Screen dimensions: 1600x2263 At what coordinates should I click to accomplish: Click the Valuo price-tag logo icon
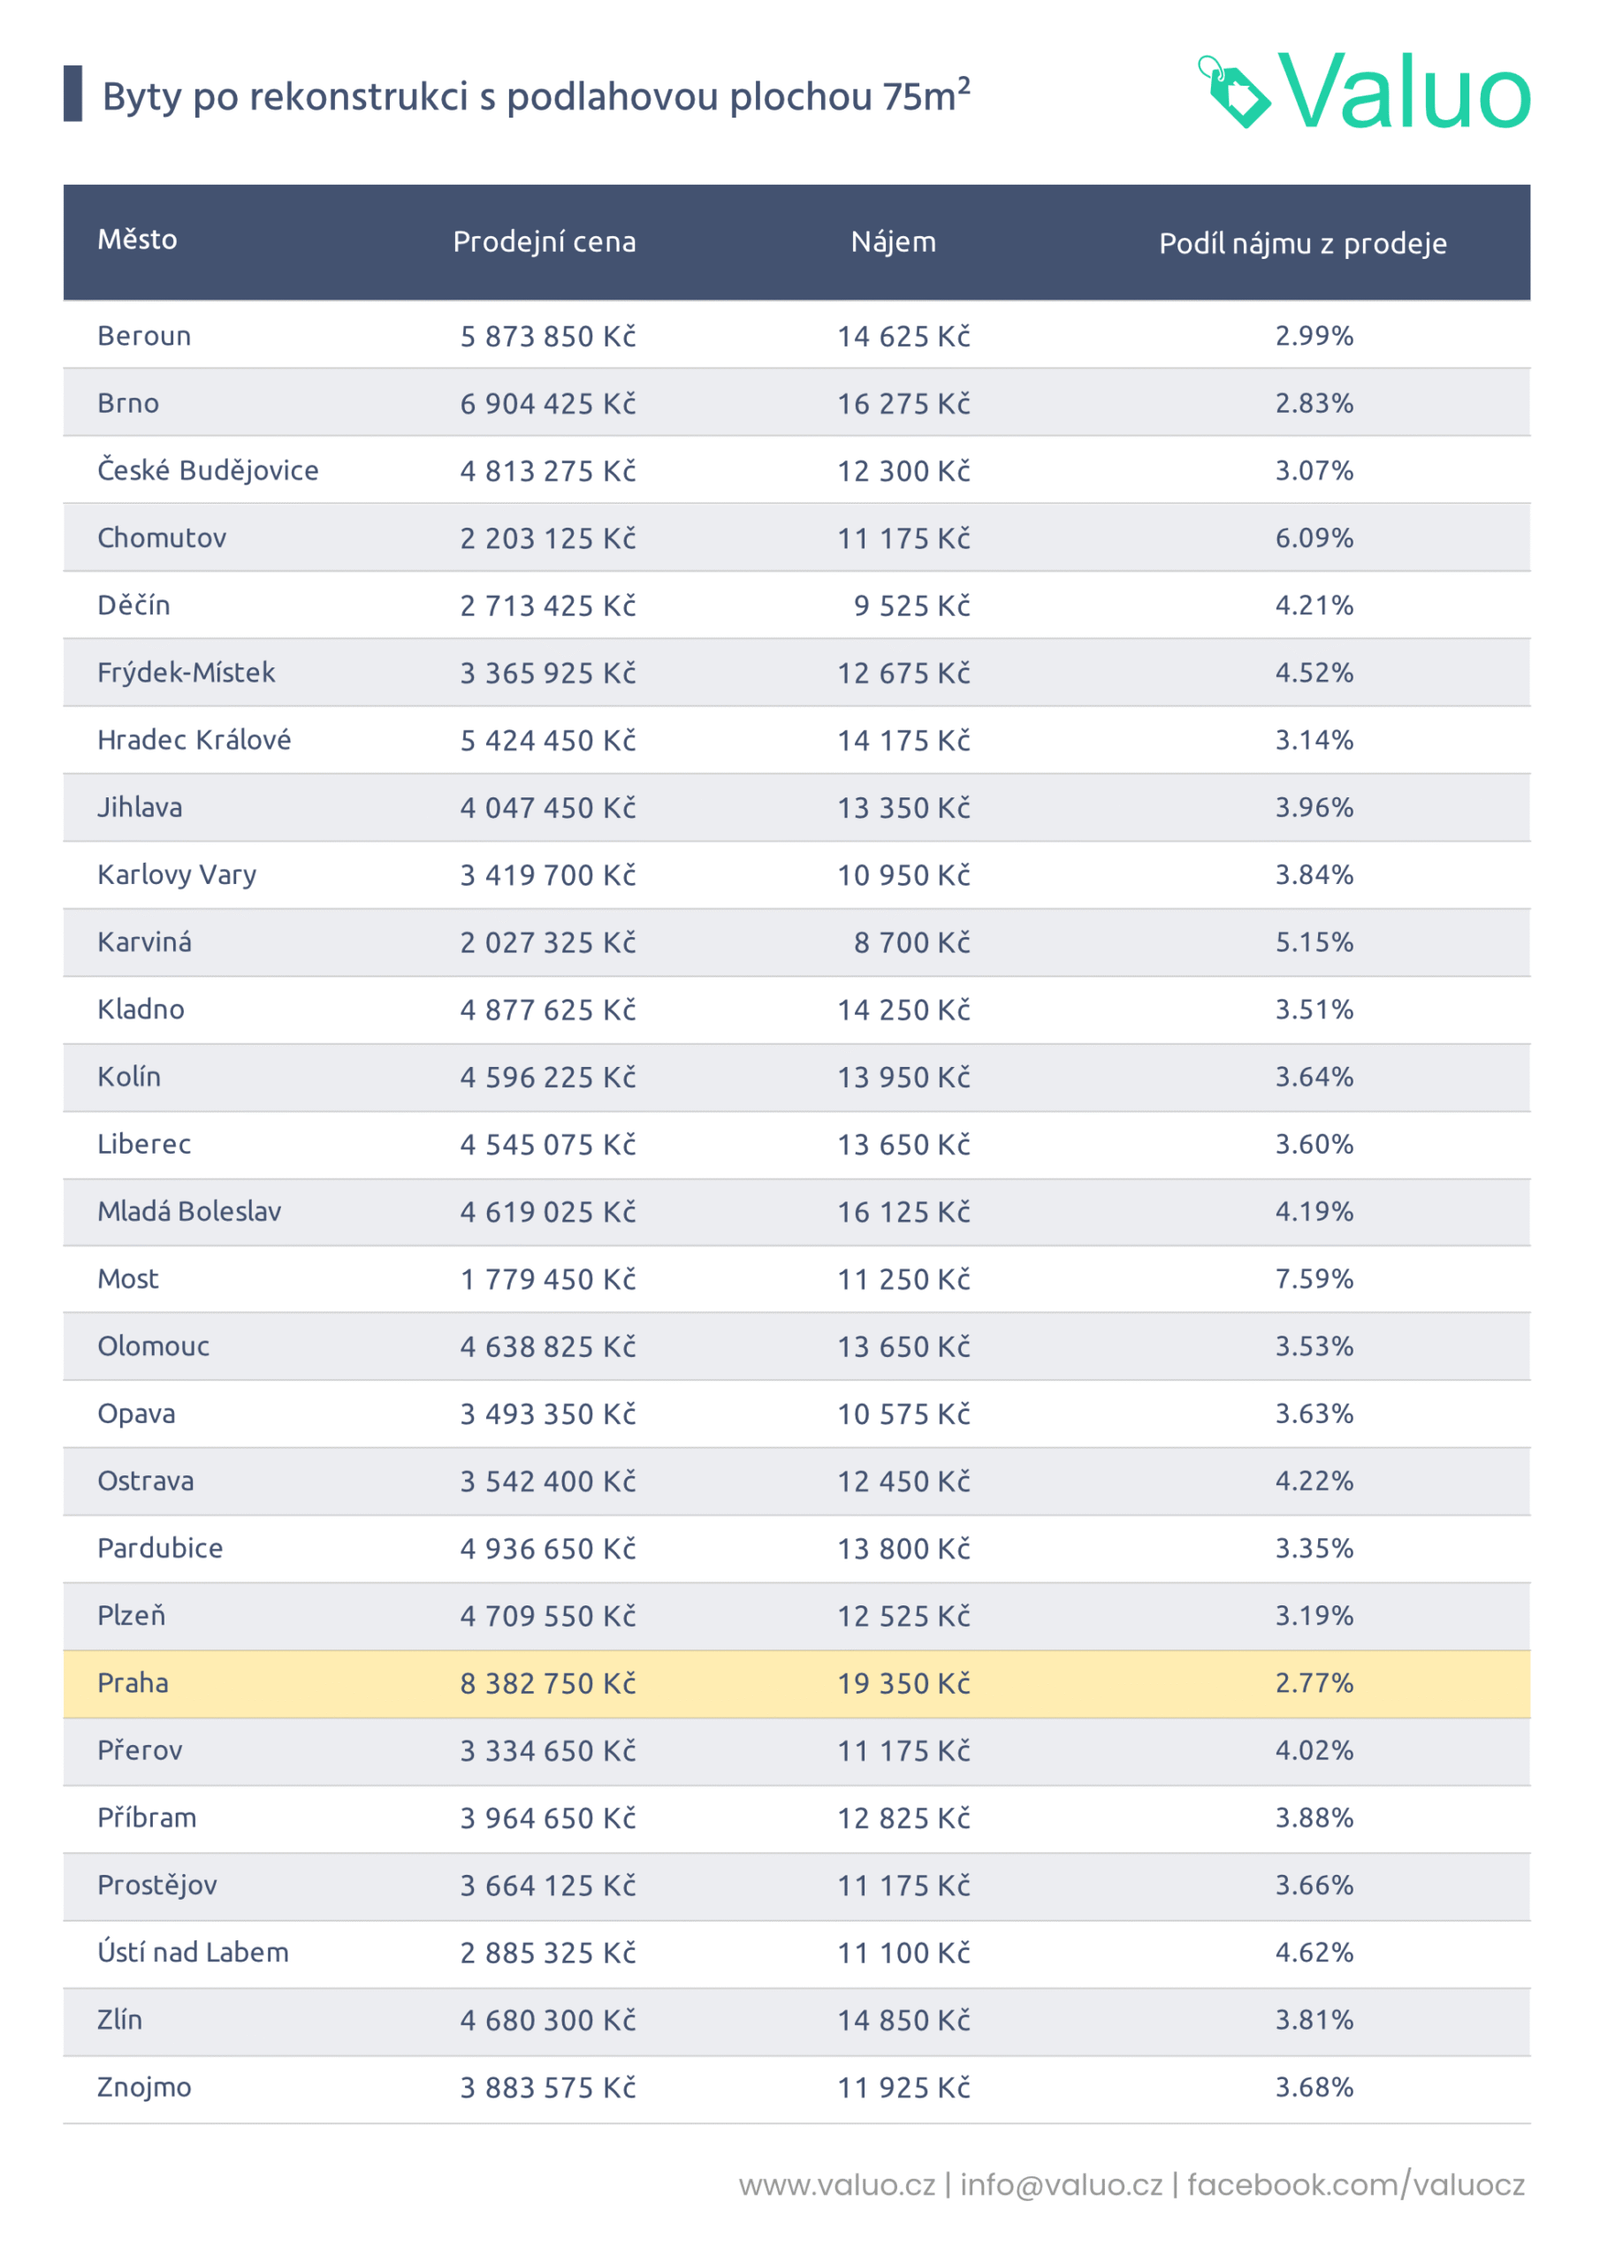(x=1234, y=92)
